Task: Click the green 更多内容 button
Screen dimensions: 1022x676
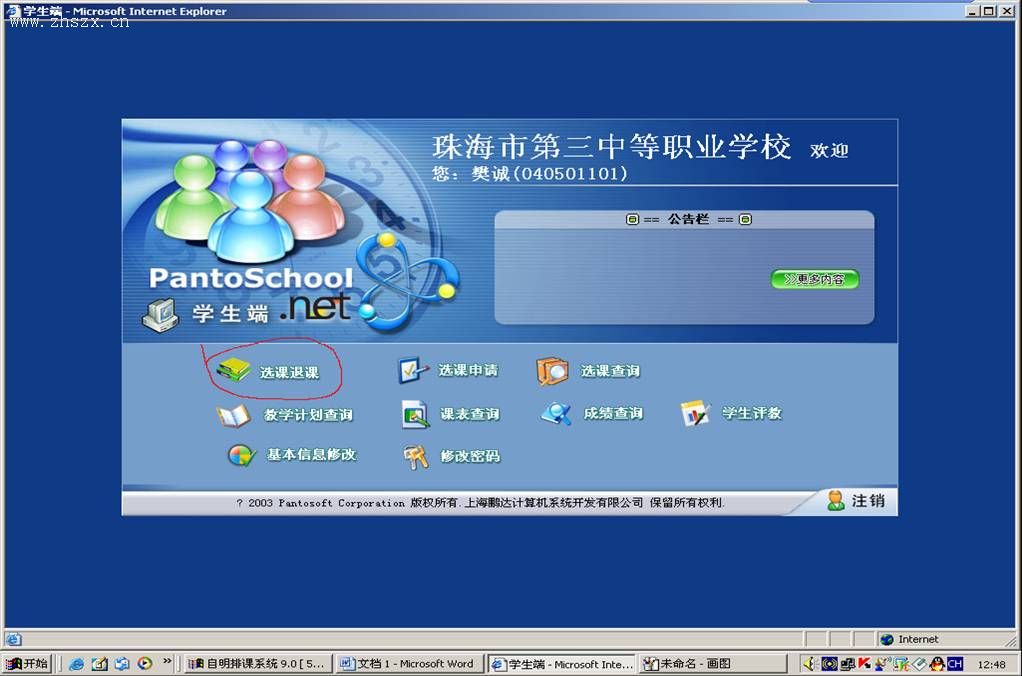Action: point(815,279)
